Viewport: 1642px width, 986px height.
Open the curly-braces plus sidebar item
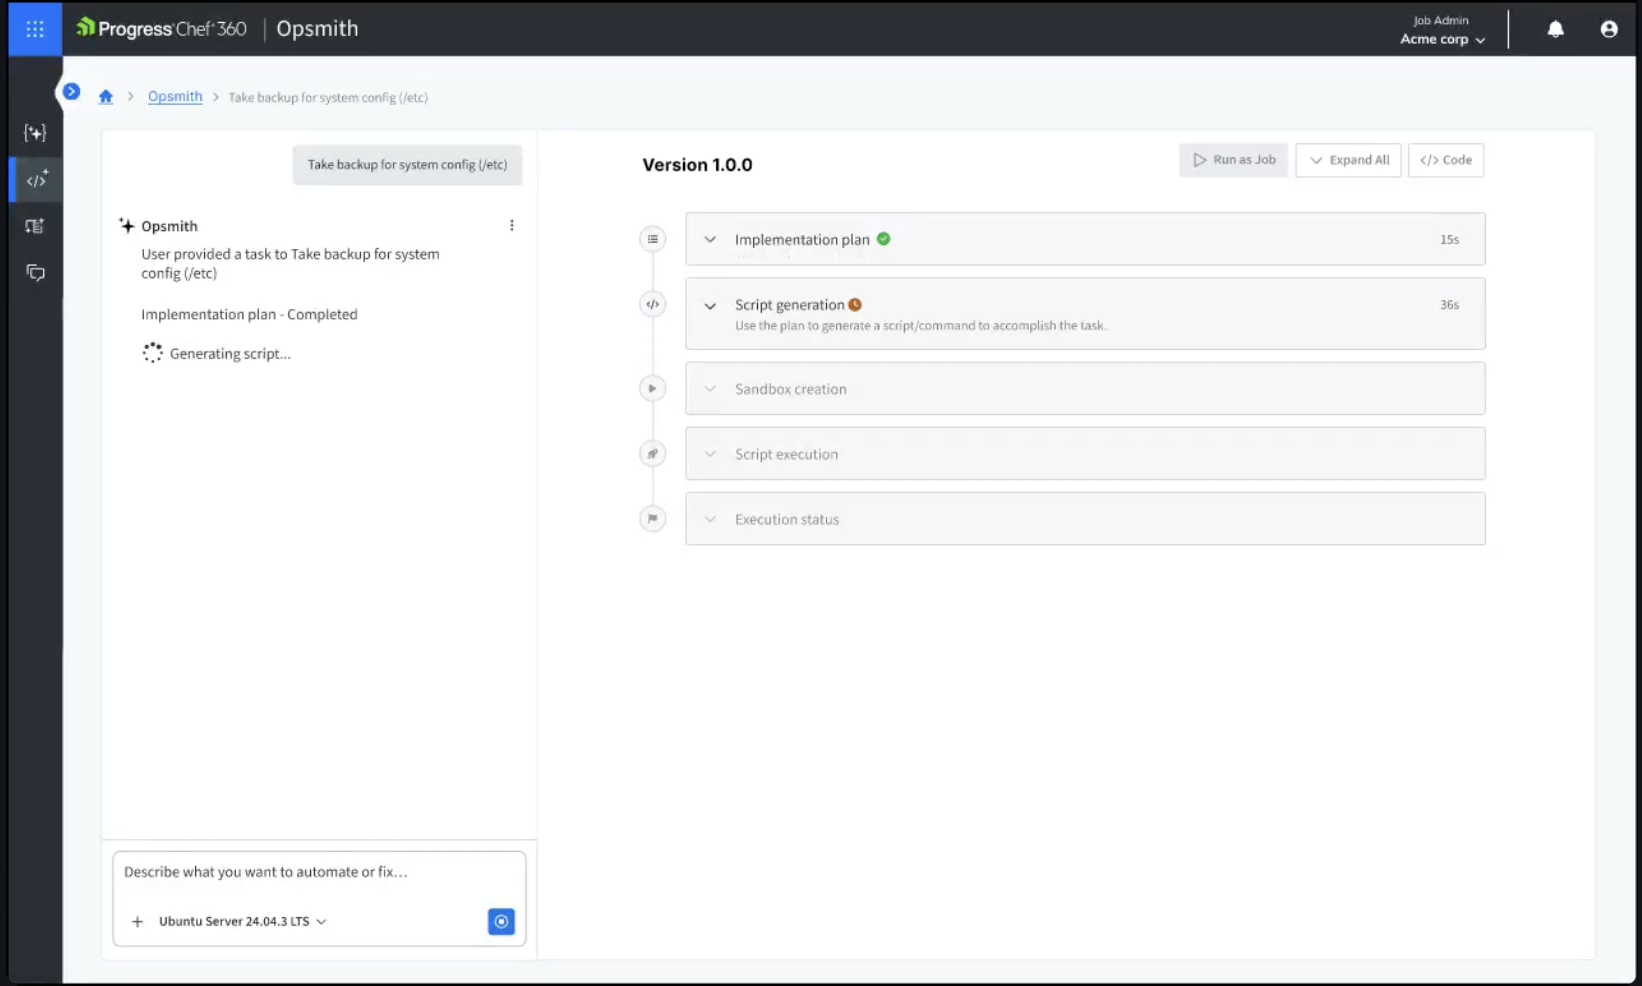(x=35, y=133)
